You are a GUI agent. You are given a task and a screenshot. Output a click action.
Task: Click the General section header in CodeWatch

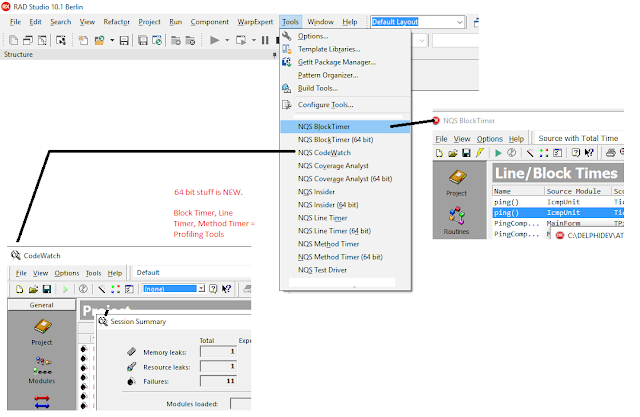coord(42,305)
